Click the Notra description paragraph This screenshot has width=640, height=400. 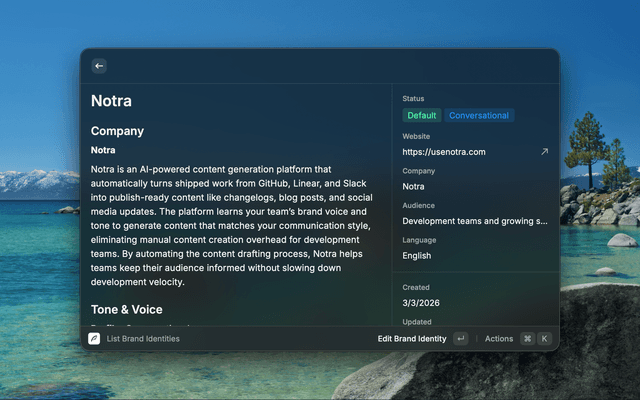point(230,226)
